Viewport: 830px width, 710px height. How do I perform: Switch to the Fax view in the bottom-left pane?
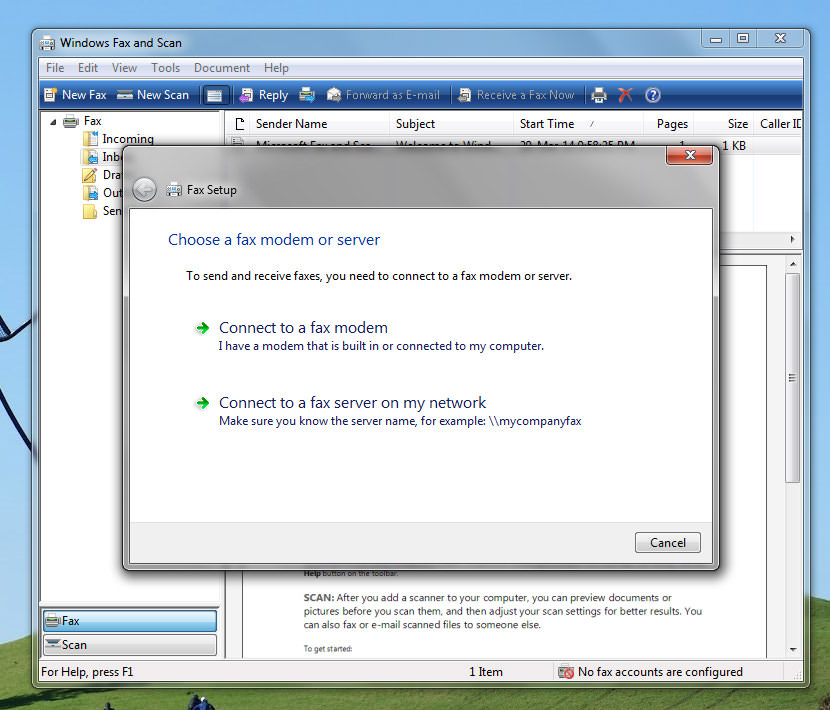pyautogui.click(x=130, y=621)
